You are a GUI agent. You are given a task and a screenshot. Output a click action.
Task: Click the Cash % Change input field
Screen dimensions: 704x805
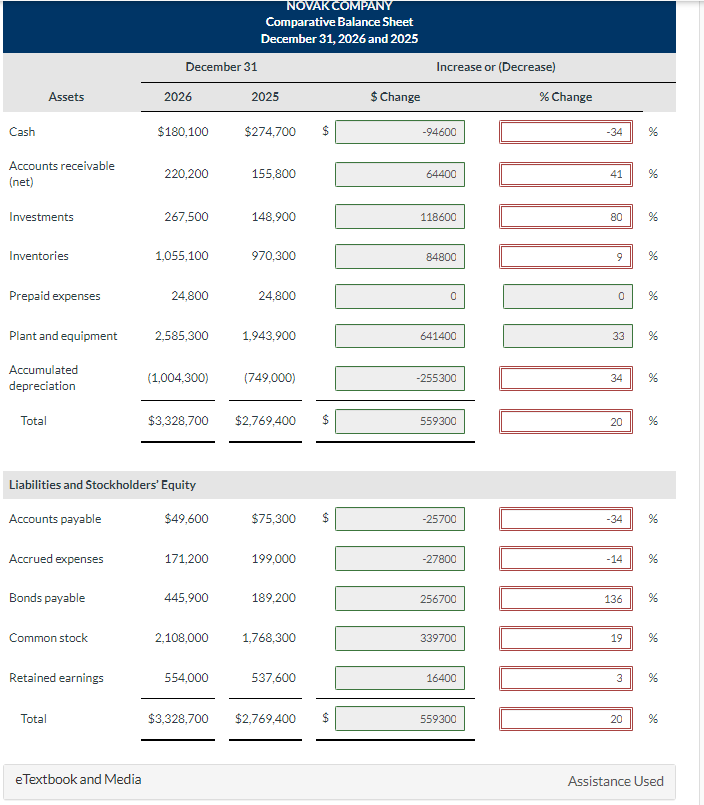565,132
